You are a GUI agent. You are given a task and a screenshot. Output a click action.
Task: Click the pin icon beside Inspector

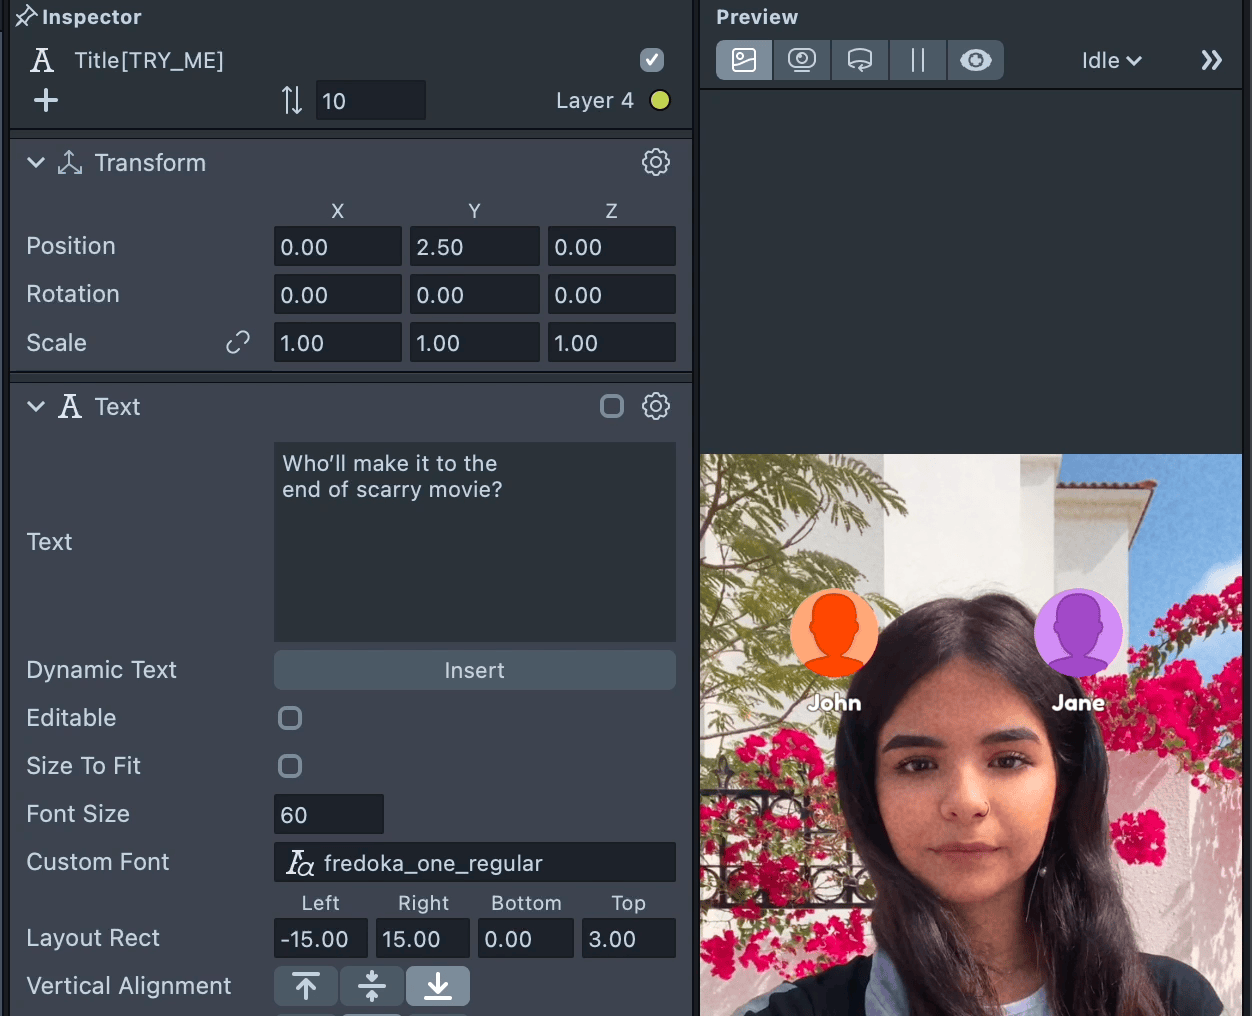(x=25, y=16)
